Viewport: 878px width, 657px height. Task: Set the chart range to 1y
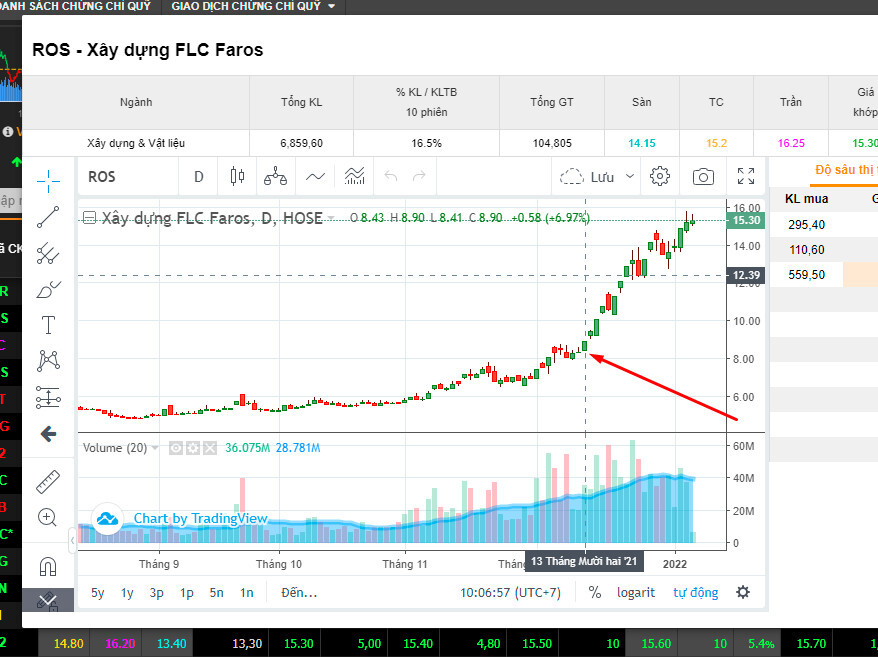(127, 592)
